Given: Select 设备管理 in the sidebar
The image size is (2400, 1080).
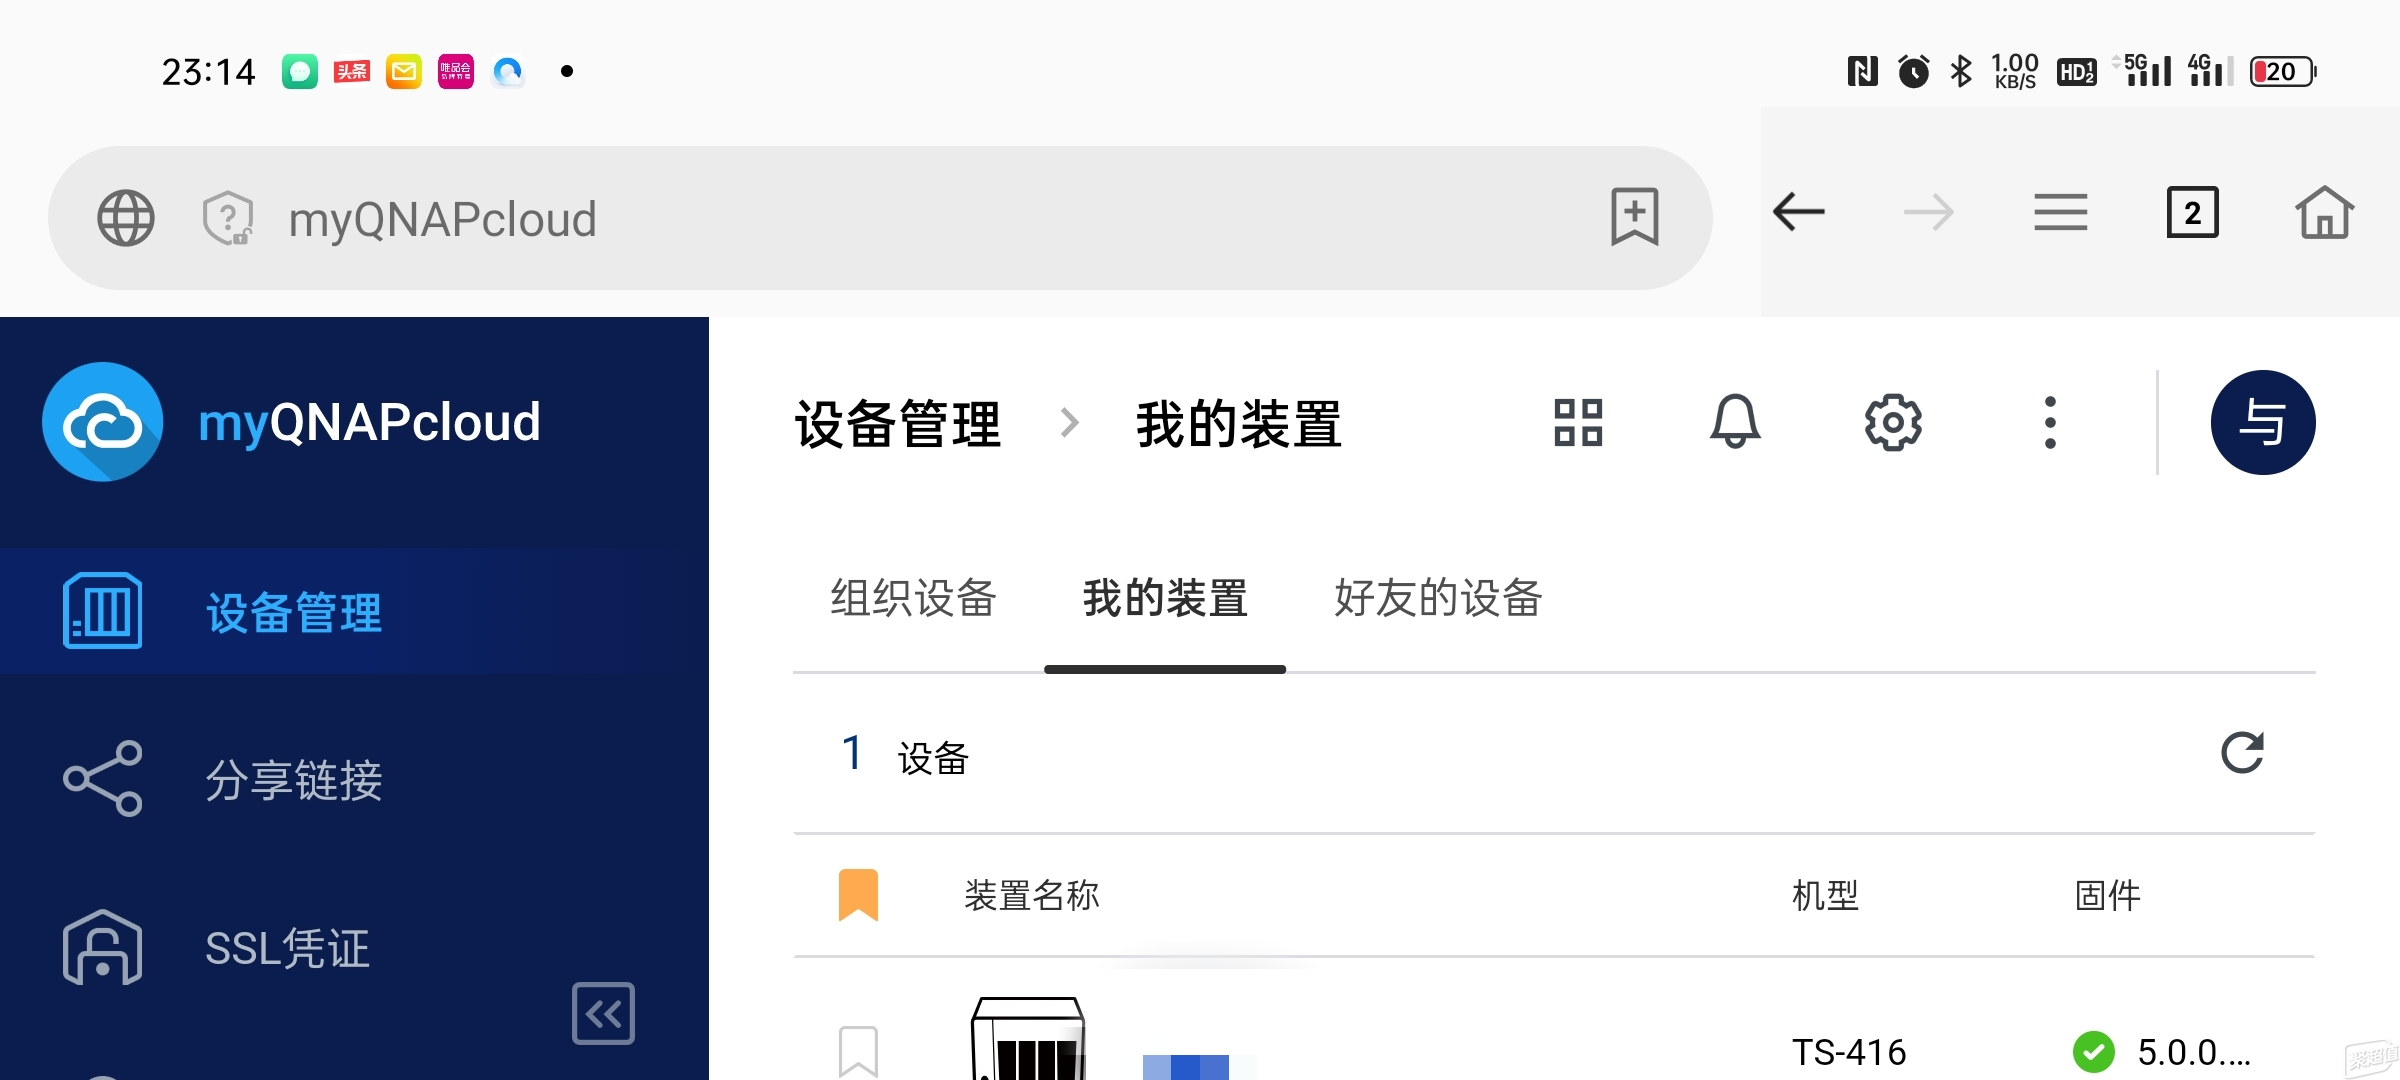Looking at the screenshot, I should pyautogui.click(x=354, y=611).
